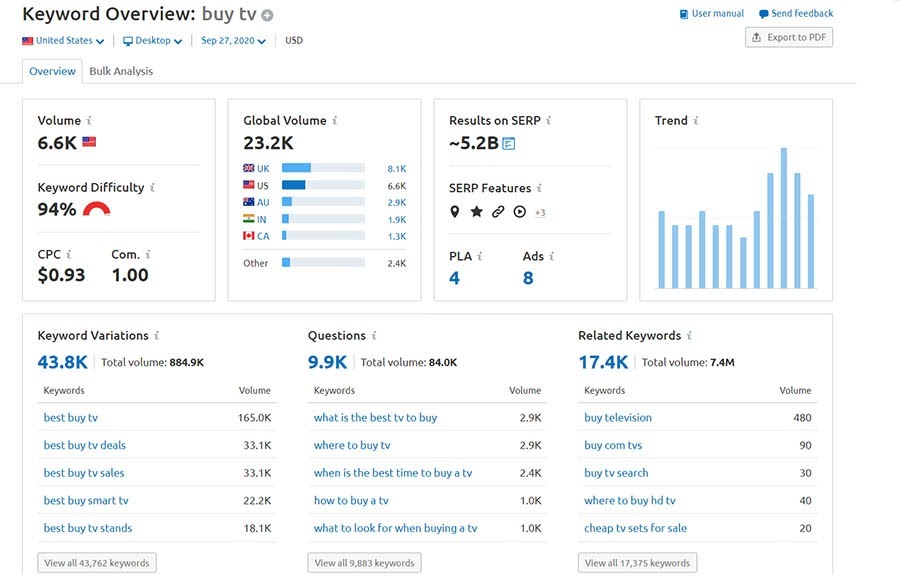This screenshot has height=575, width=900.
Task: Click the 'best buy tv deals' keyword link
Action: tap(84, 445)
